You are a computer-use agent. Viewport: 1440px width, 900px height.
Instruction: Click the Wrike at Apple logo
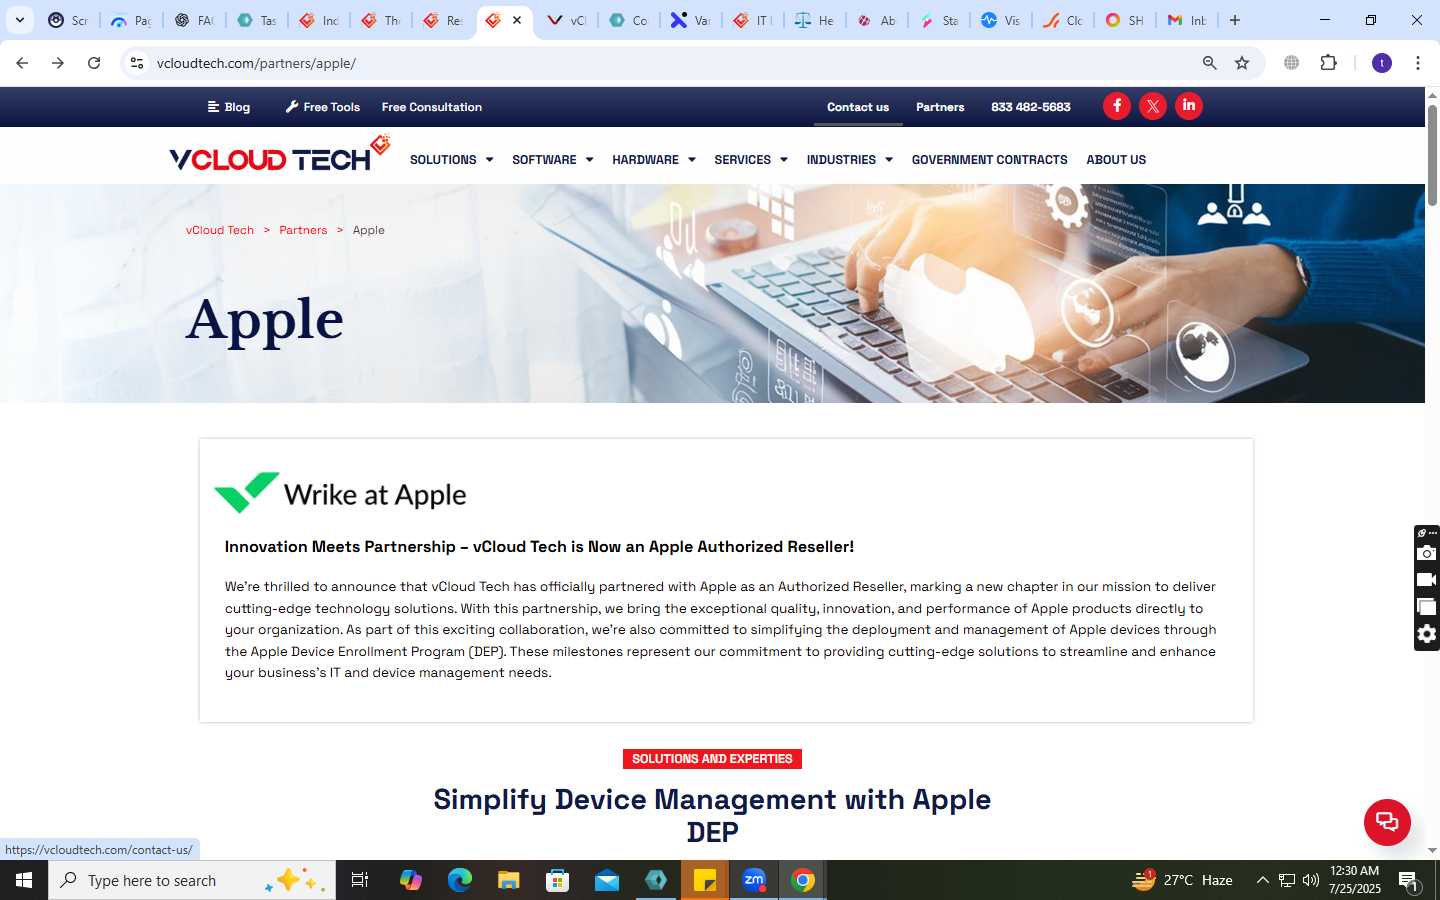(x=340, y=493)
